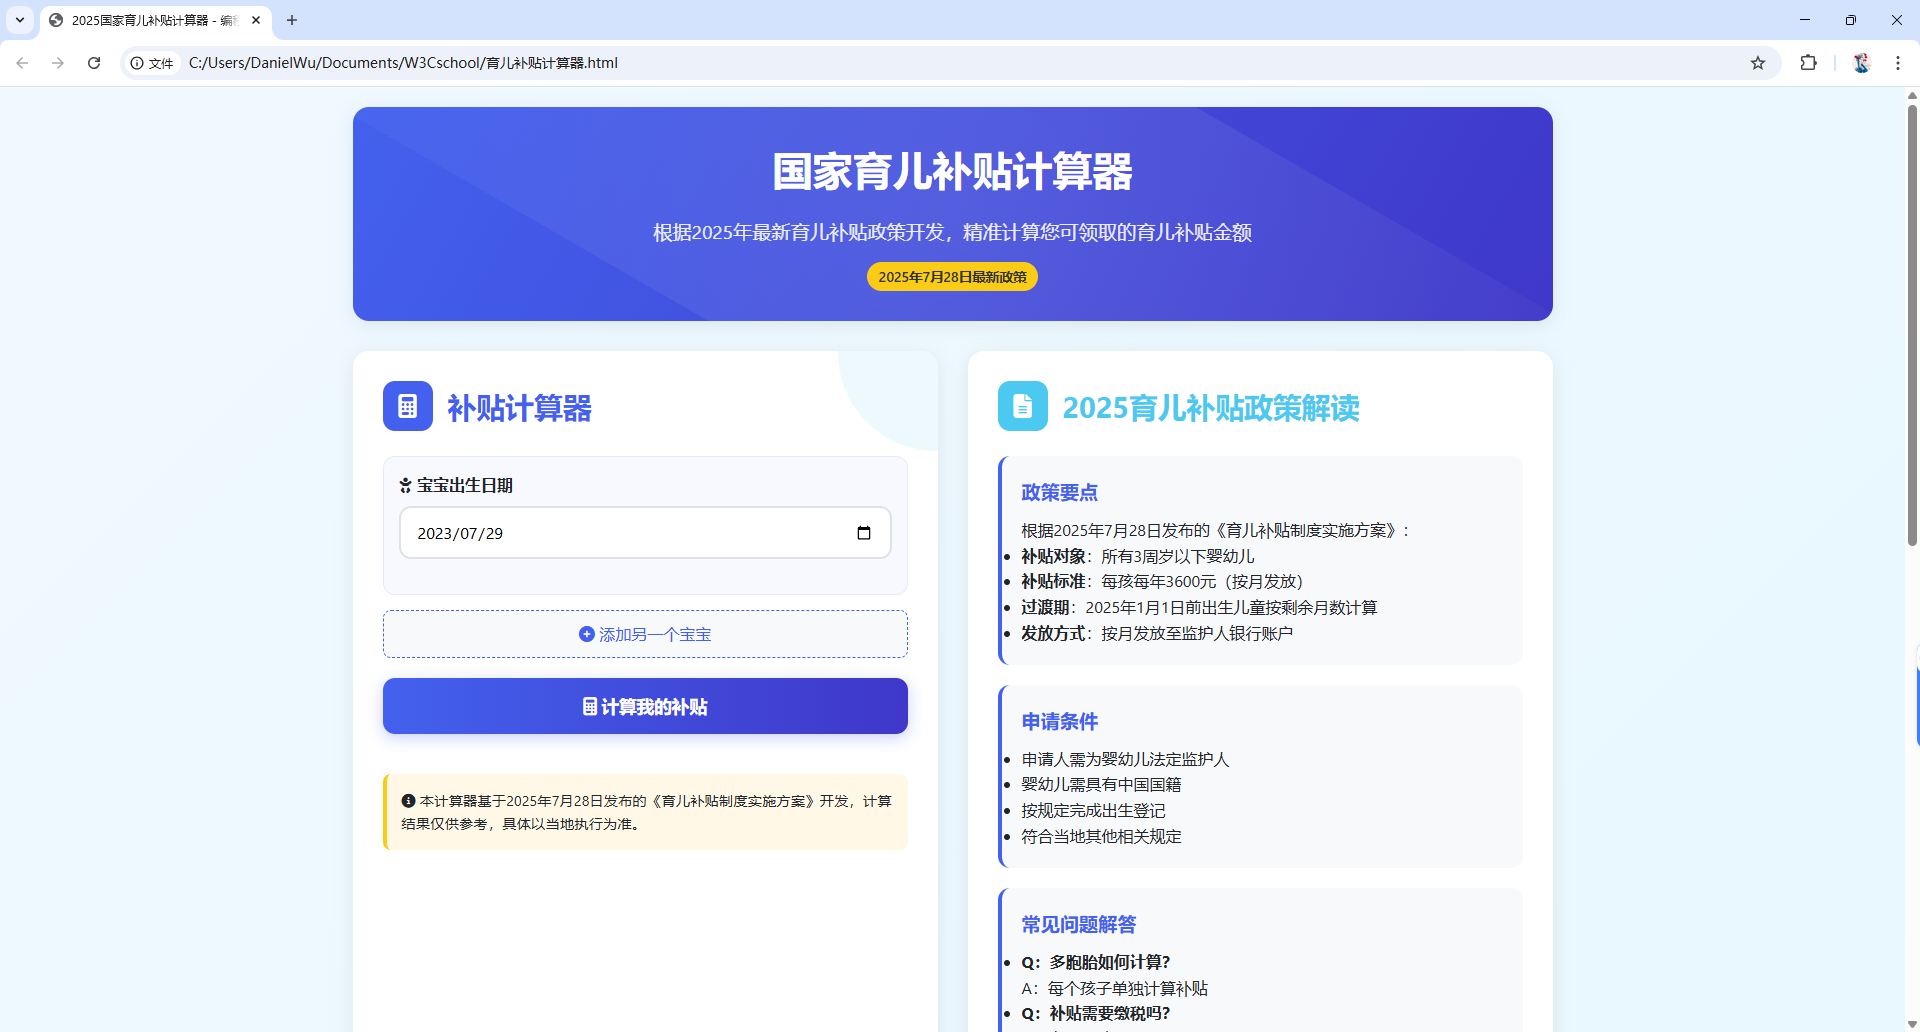Click the document icon beside 政策解读 heading
This screenshot has height=1032, width=1920.
(x=1022, y=406)
